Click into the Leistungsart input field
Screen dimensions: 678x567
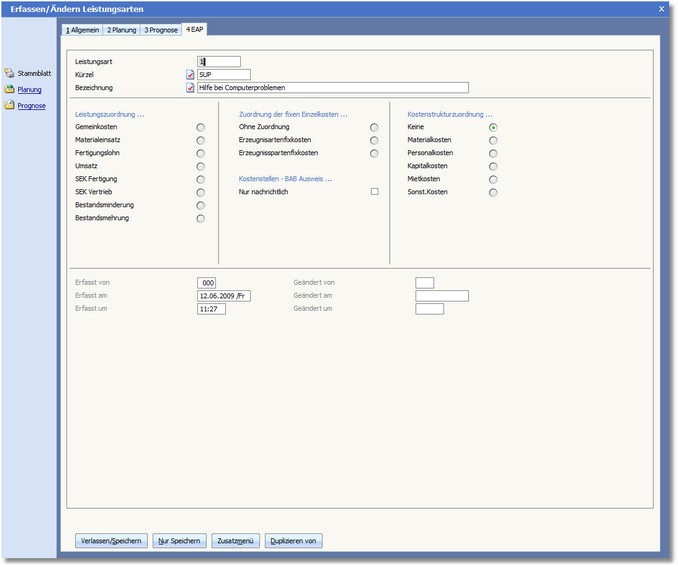(x=220, y=61)
